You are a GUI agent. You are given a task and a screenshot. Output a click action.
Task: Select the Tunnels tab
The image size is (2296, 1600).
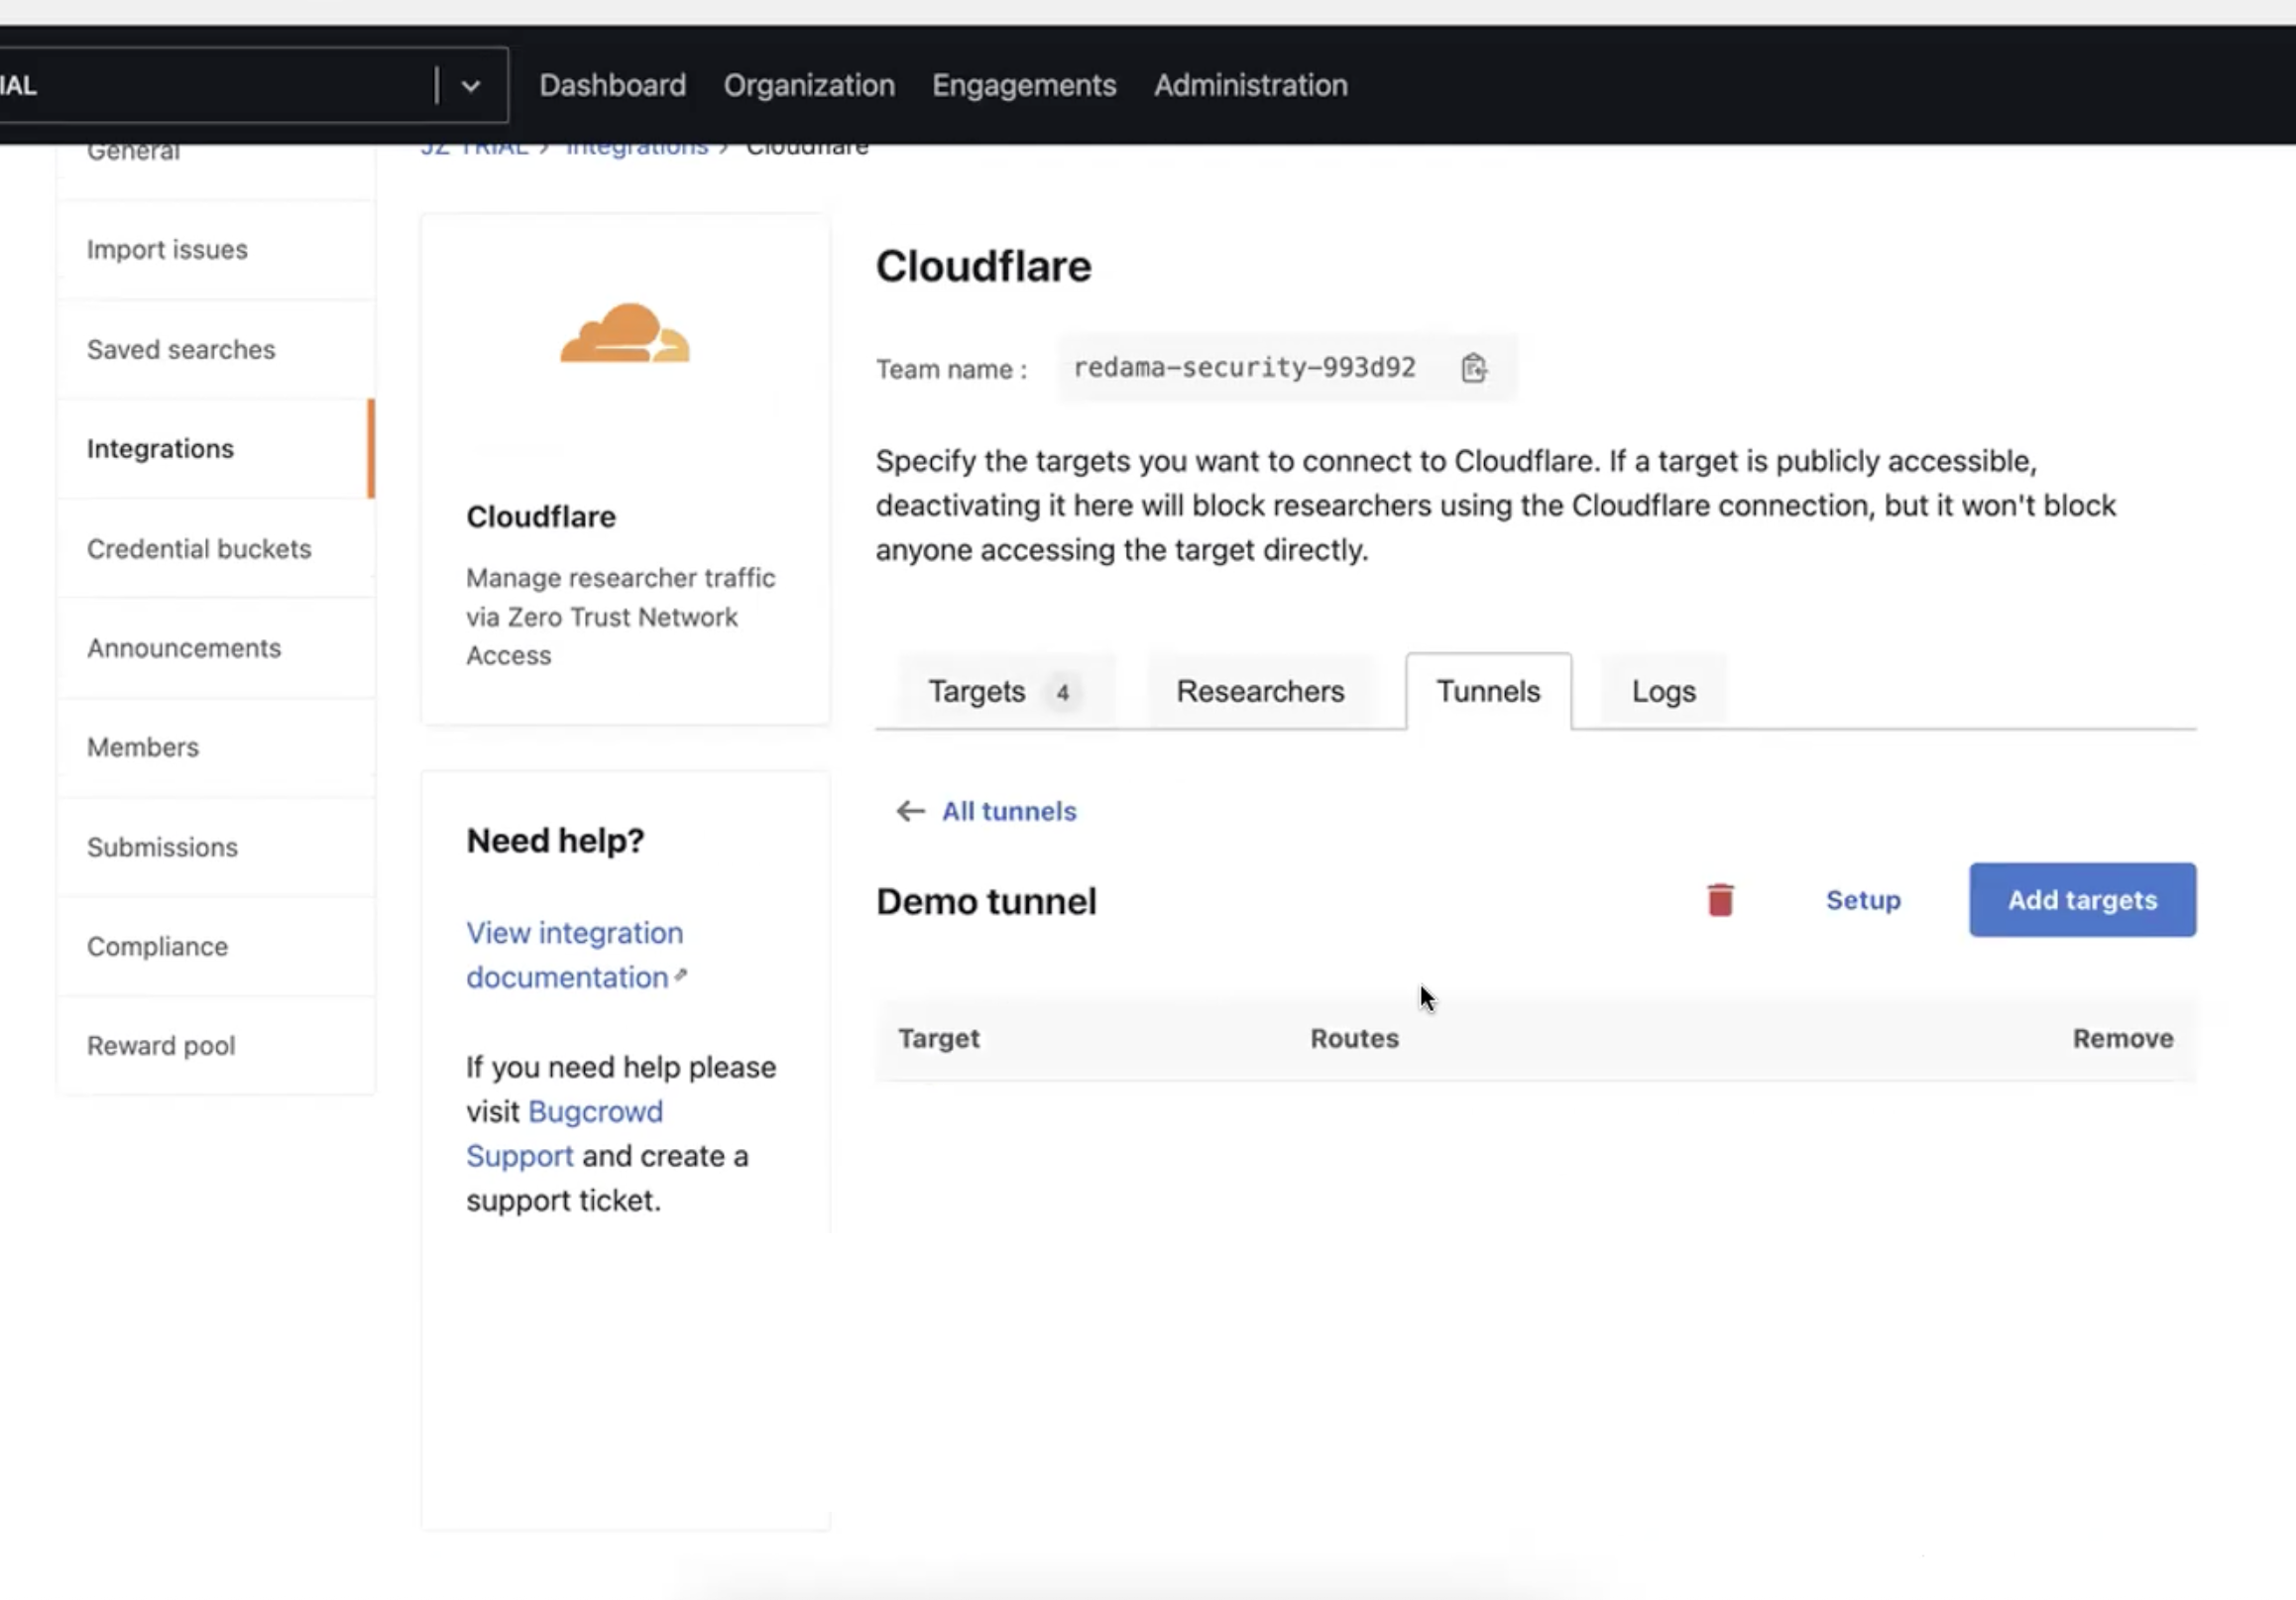(x=1488, y=691)
